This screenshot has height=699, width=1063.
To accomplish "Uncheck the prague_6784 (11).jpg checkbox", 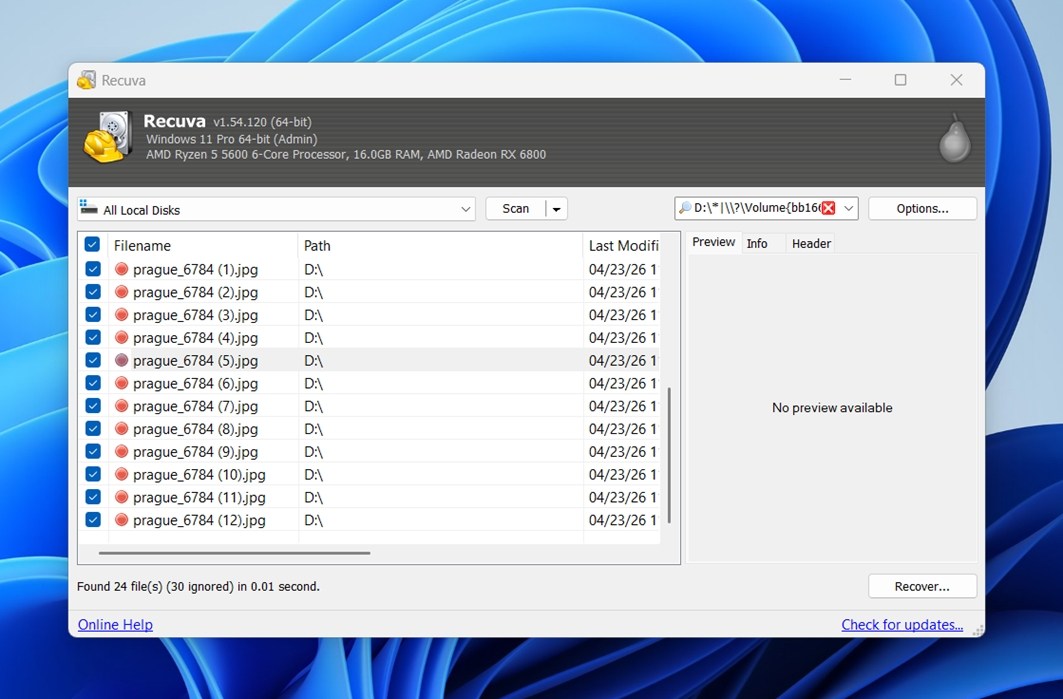I will [93, 497].
